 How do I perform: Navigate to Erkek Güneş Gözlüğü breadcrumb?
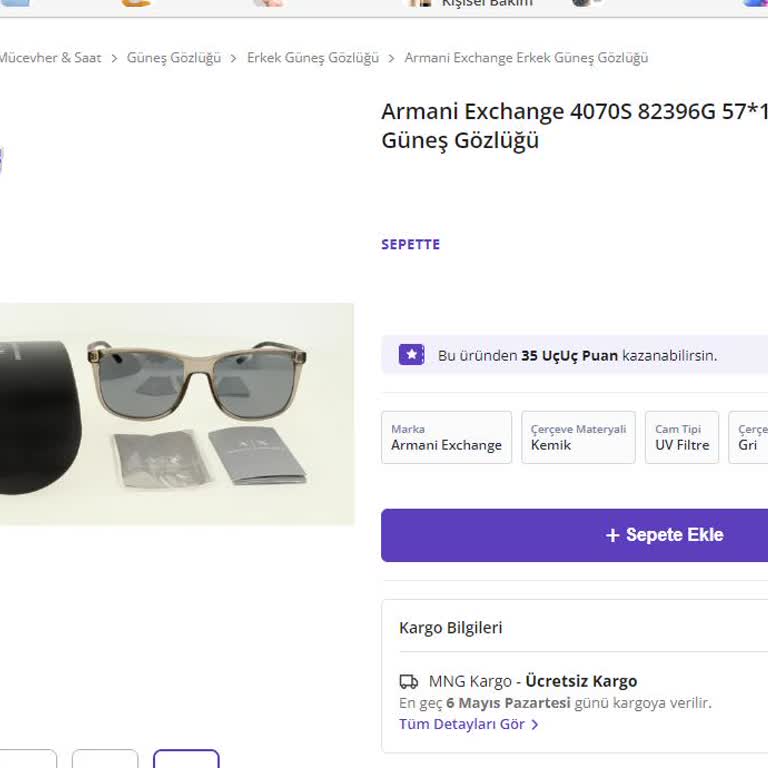(312, 58)
